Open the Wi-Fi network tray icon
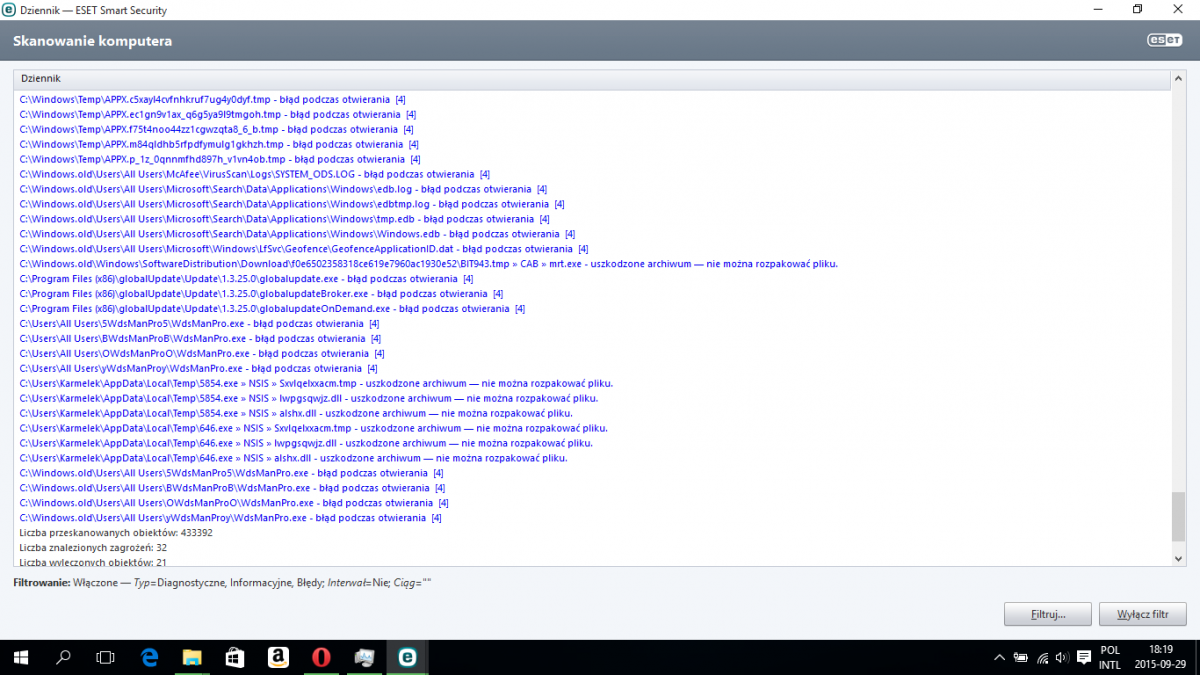 [x=1043, y=658]
